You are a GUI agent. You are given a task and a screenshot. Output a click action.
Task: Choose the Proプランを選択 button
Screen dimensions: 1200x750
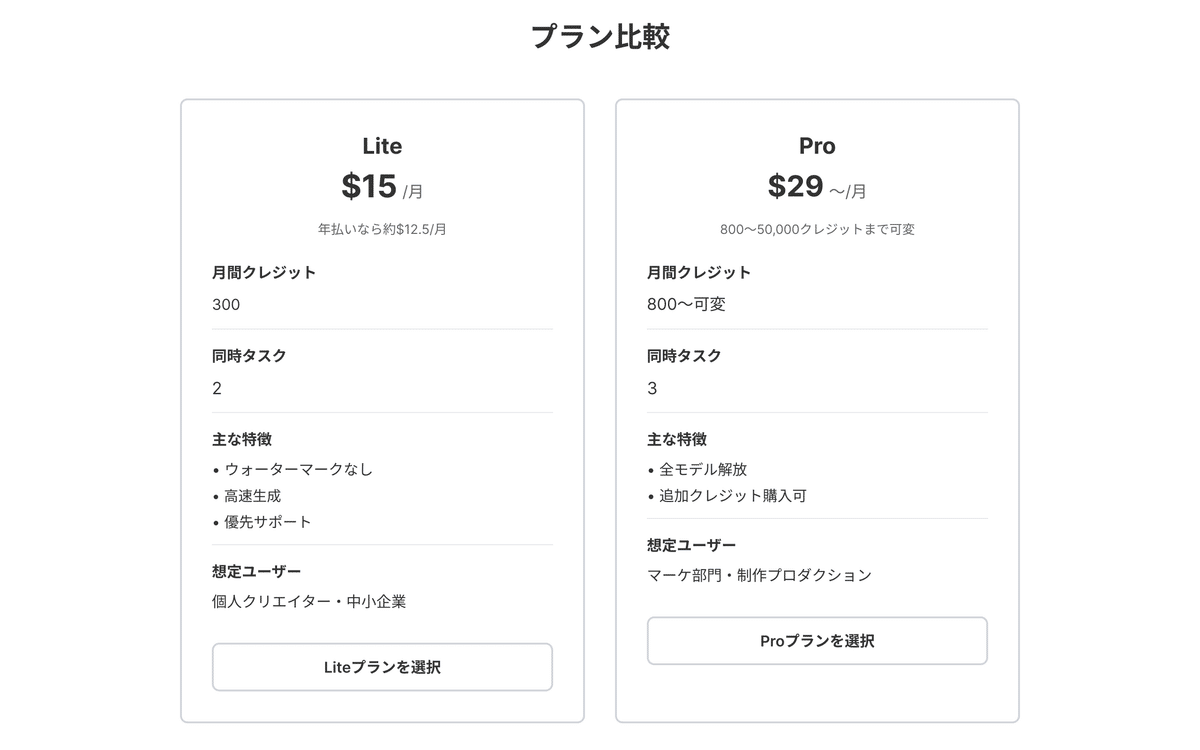point(817,641)
